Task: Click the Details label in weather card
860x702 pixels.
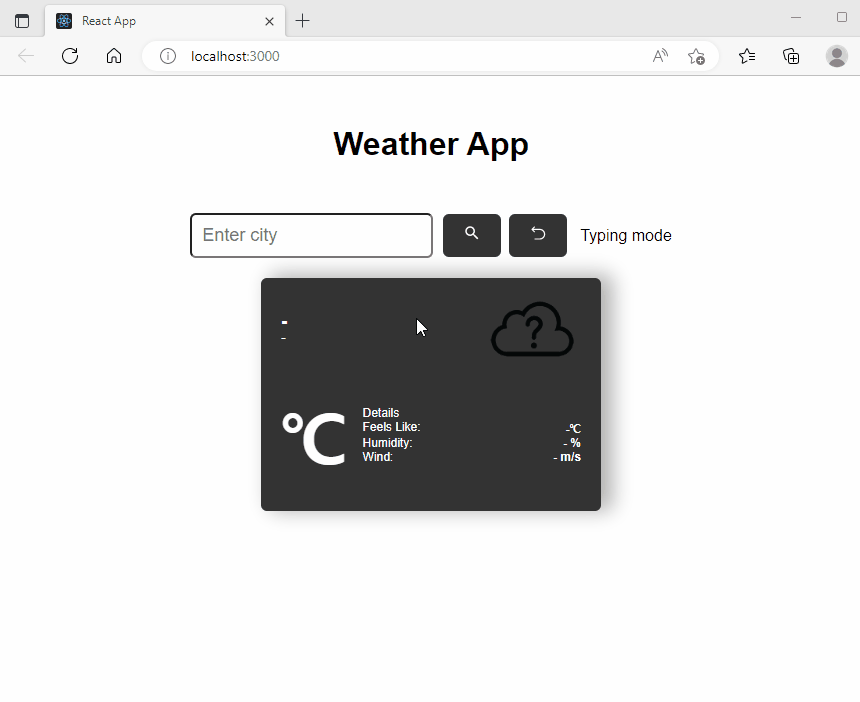Action: (x=381, y=412)
